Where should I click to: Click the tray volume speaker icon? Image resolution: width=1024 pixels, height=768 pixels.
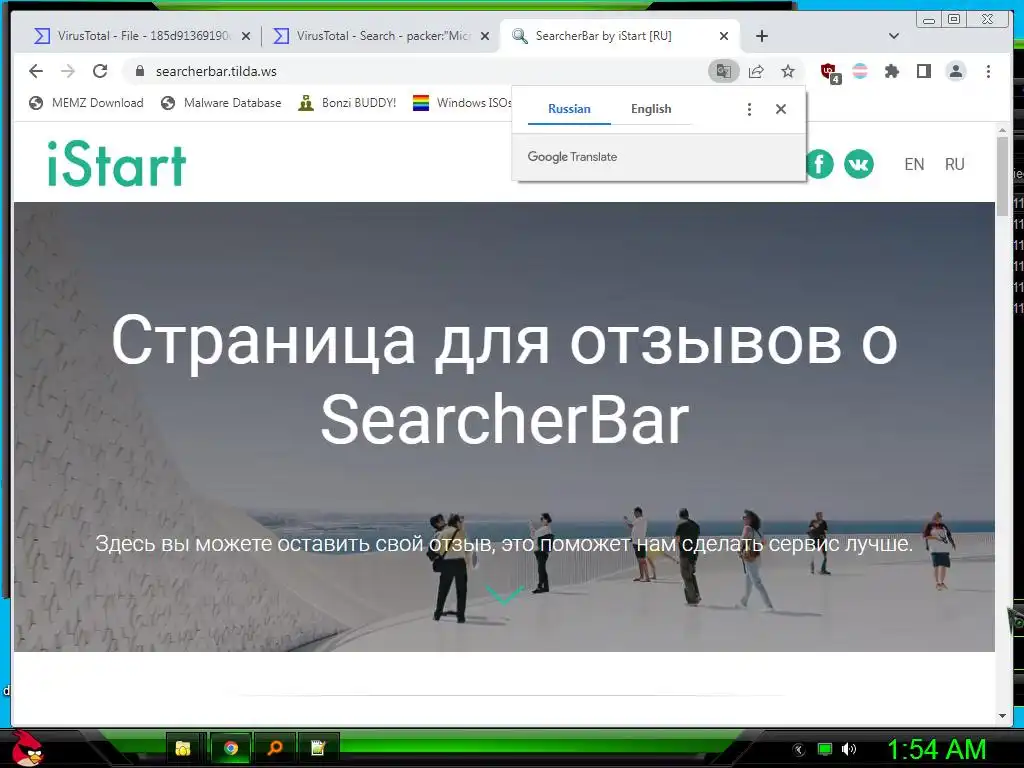pyautogui.click(x=849, y=749)
